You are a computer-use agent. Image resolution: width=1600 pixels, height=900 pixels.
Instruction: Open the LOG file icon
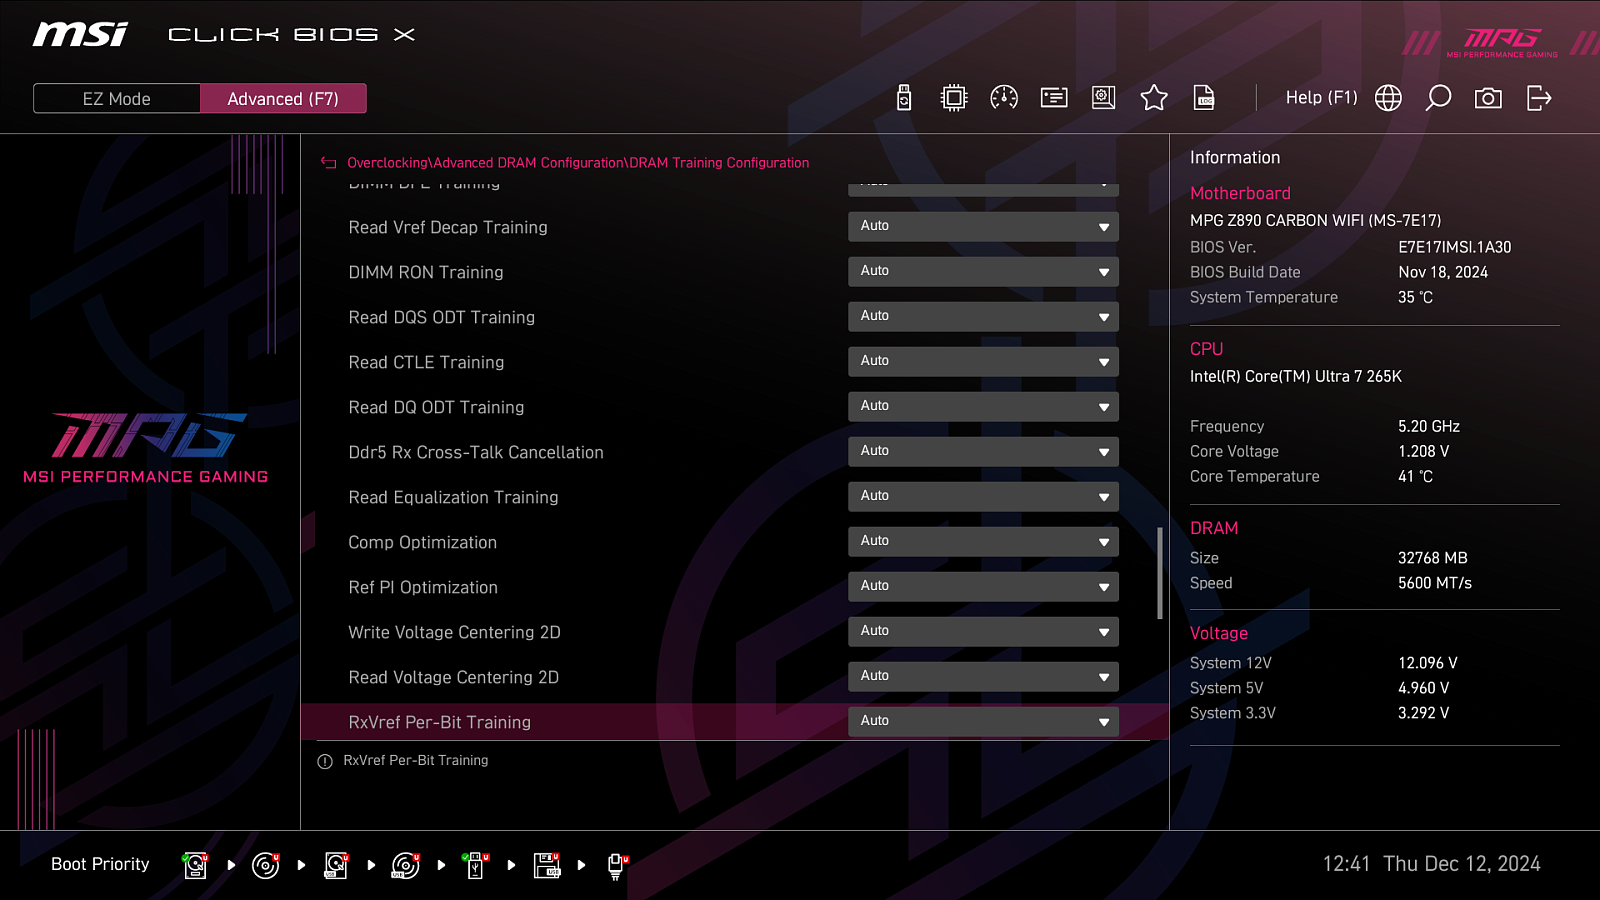coord(1204,98)
